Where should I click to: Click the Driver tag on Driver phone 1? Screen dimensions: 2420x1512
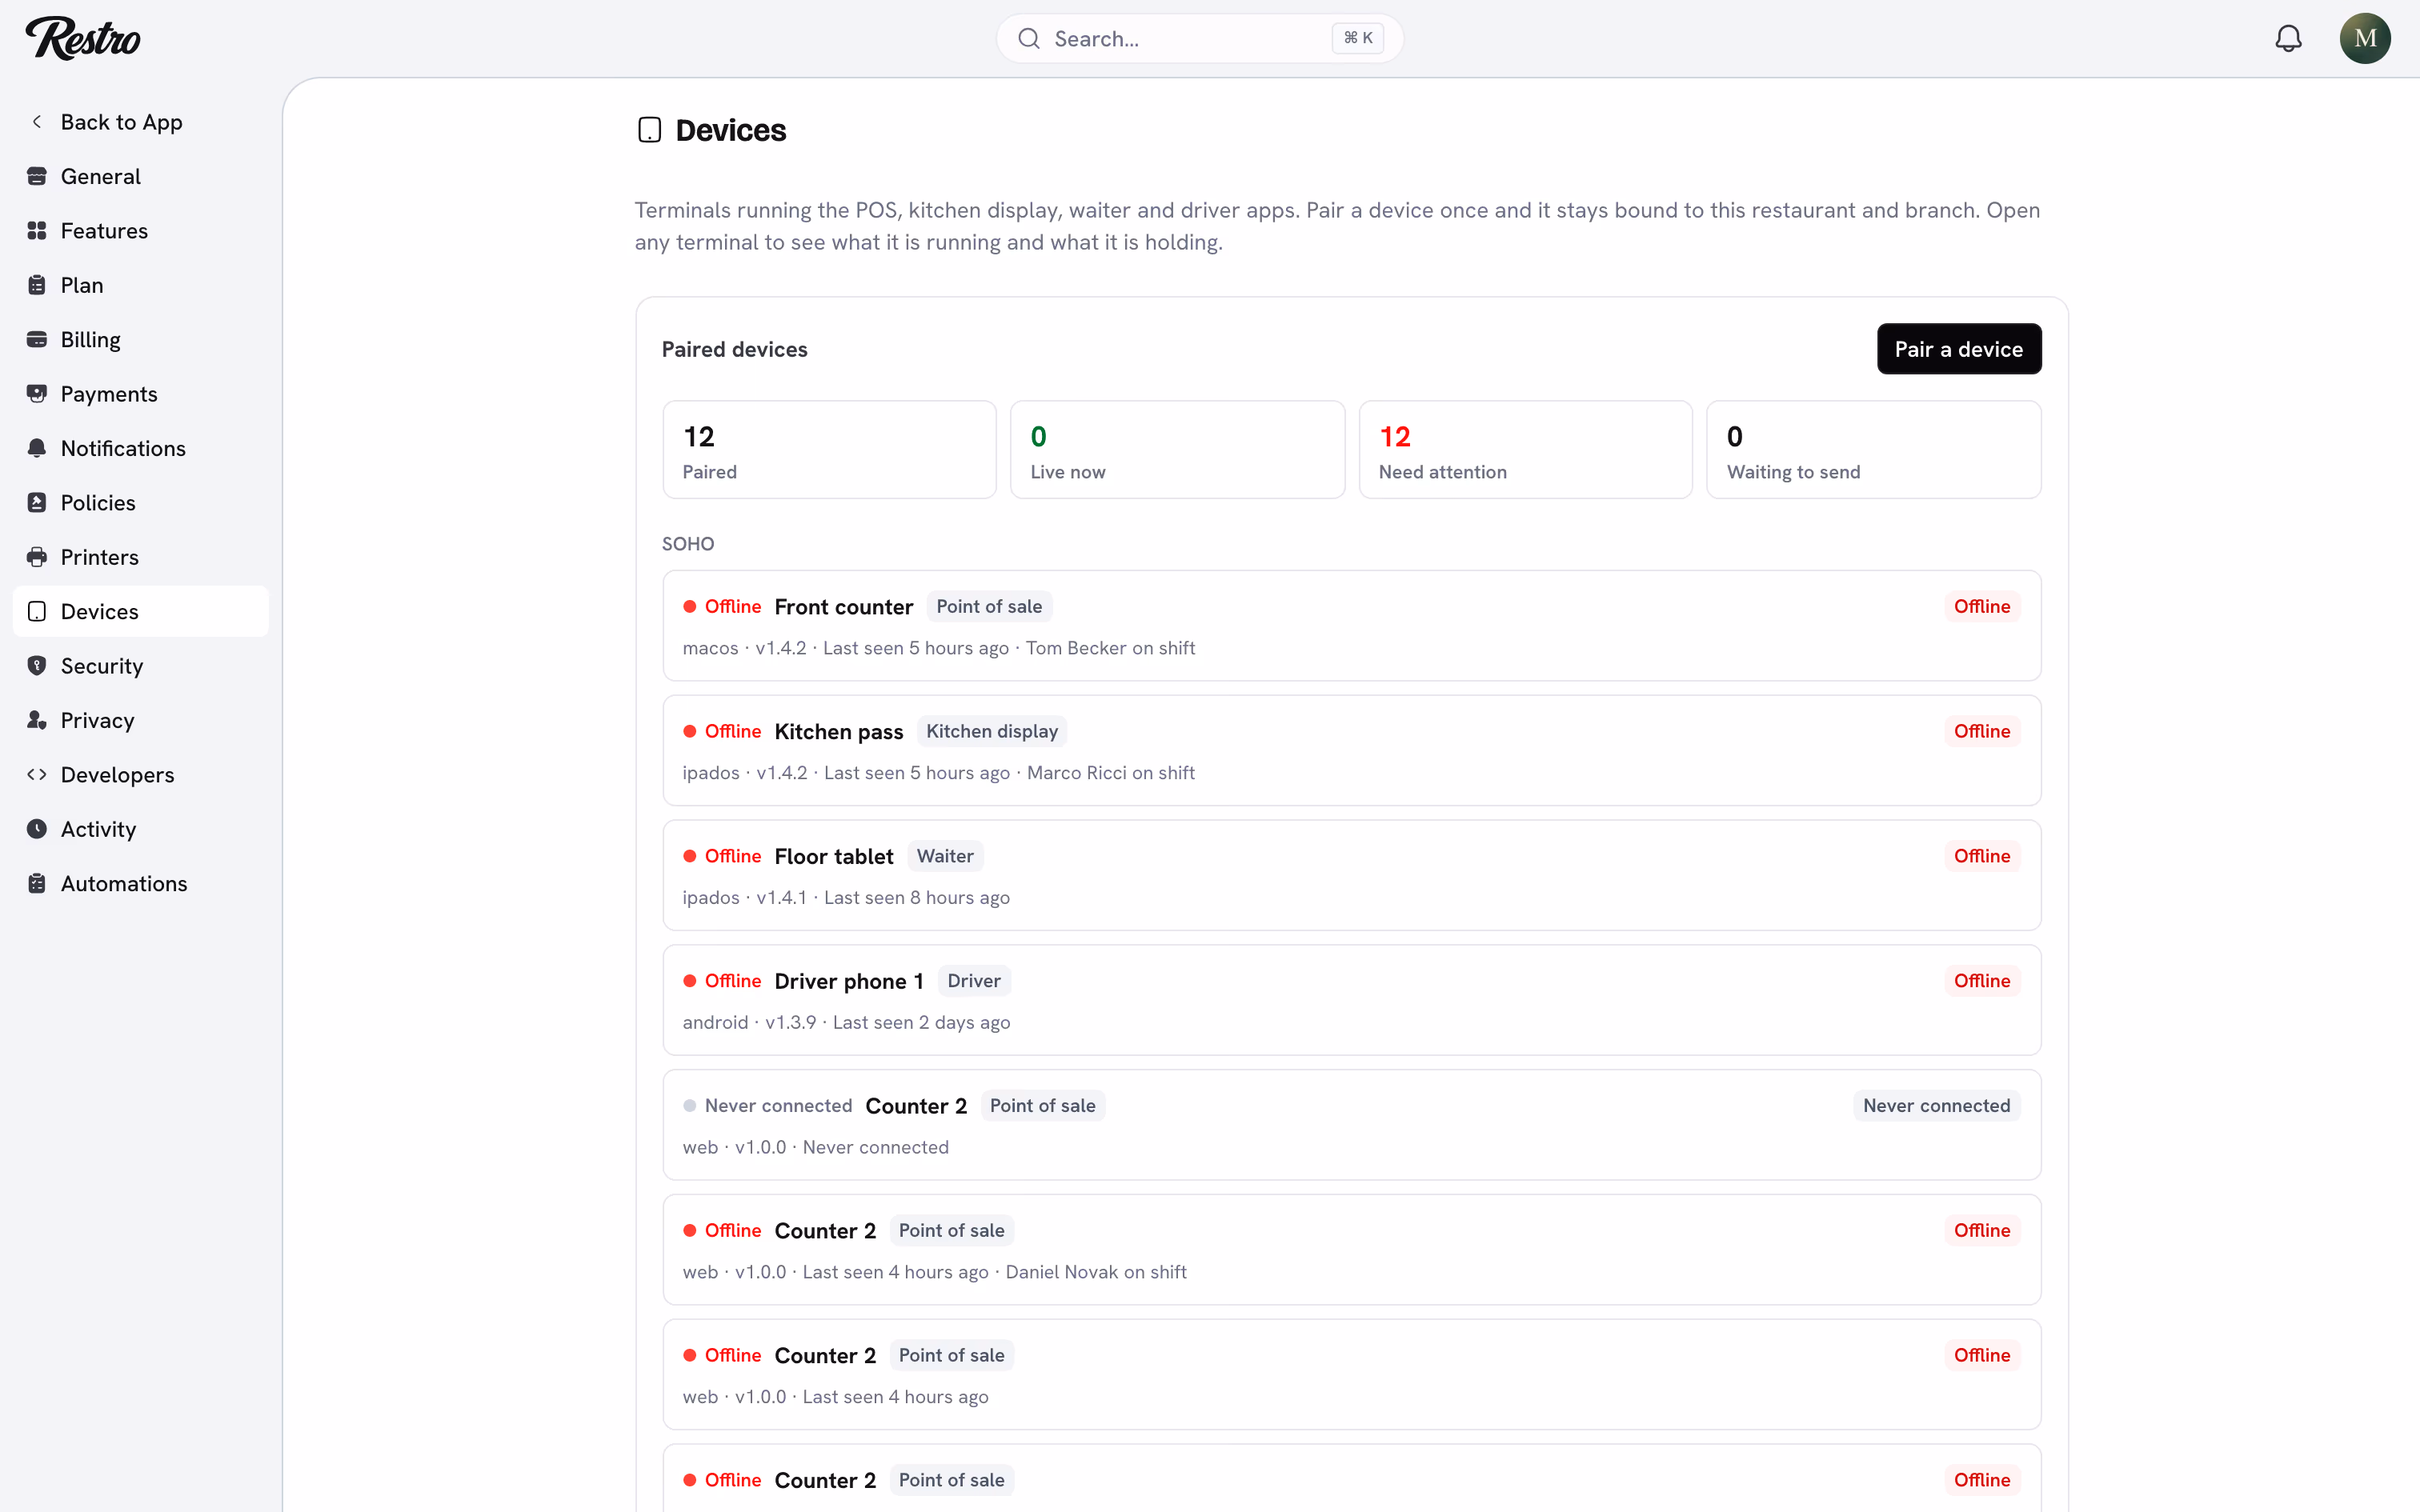[x=974, y=981]
